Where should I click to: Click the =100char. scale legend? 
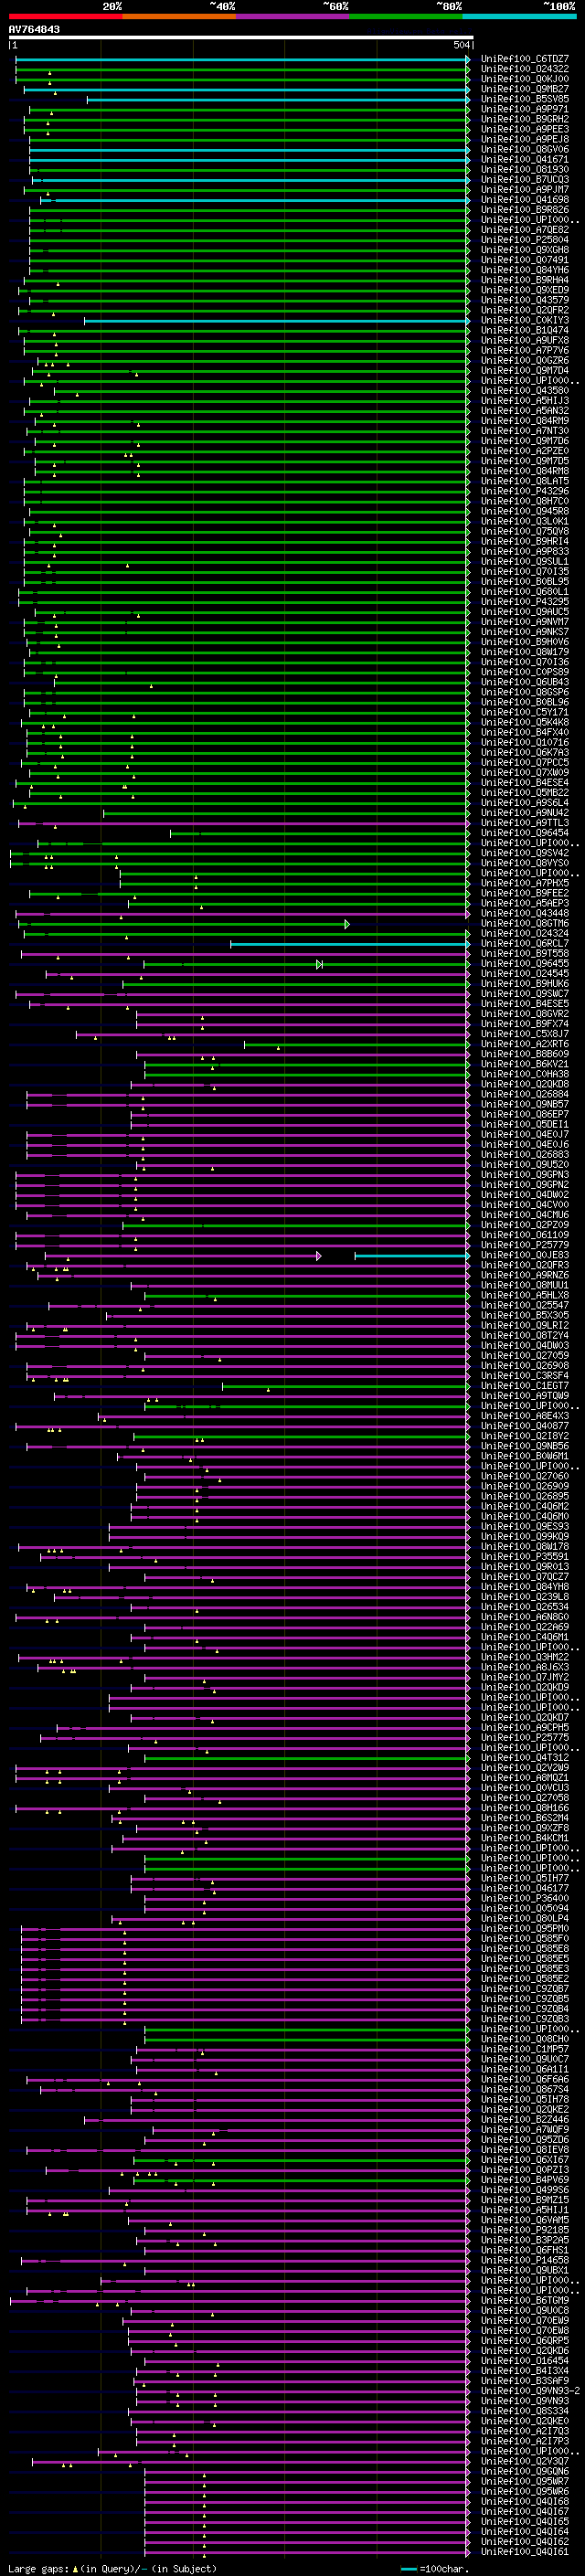click(436, 2568)
